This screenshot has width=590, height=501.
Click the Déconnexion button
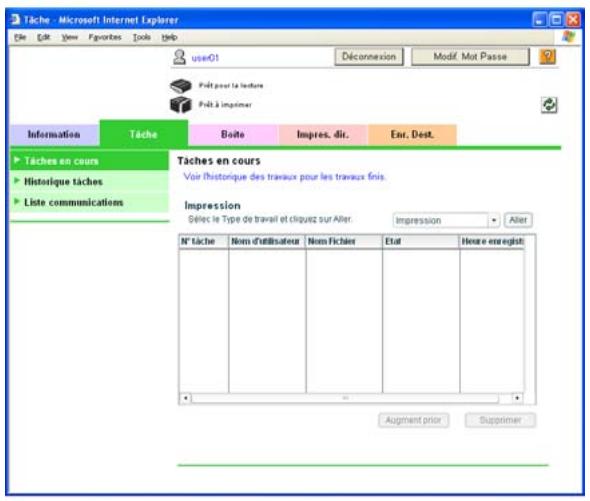(x=369, y=56)
